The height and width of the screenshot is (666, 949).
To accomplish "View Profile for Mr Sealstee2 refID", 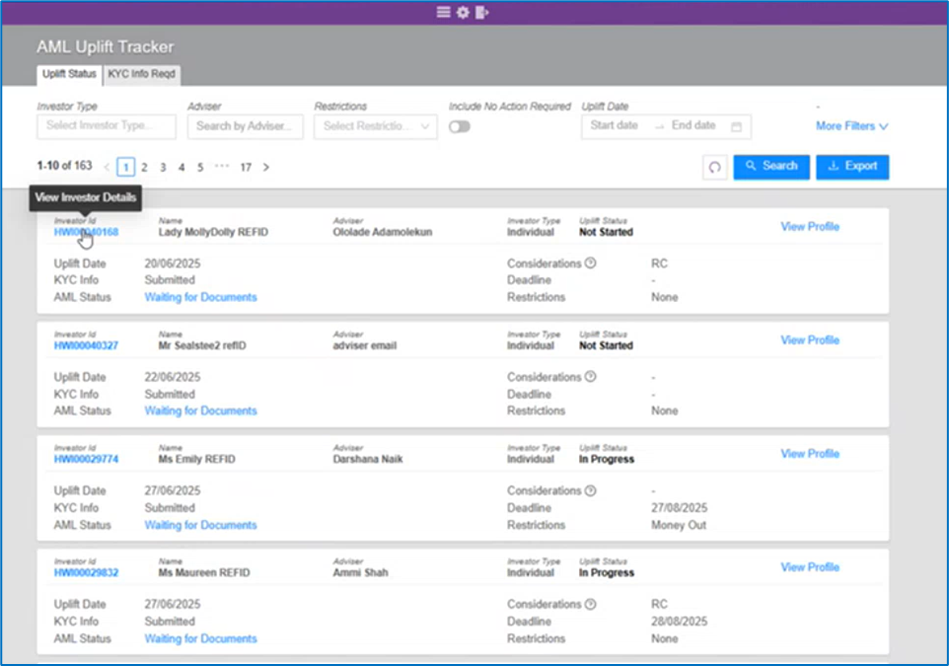I will (809, 340).
